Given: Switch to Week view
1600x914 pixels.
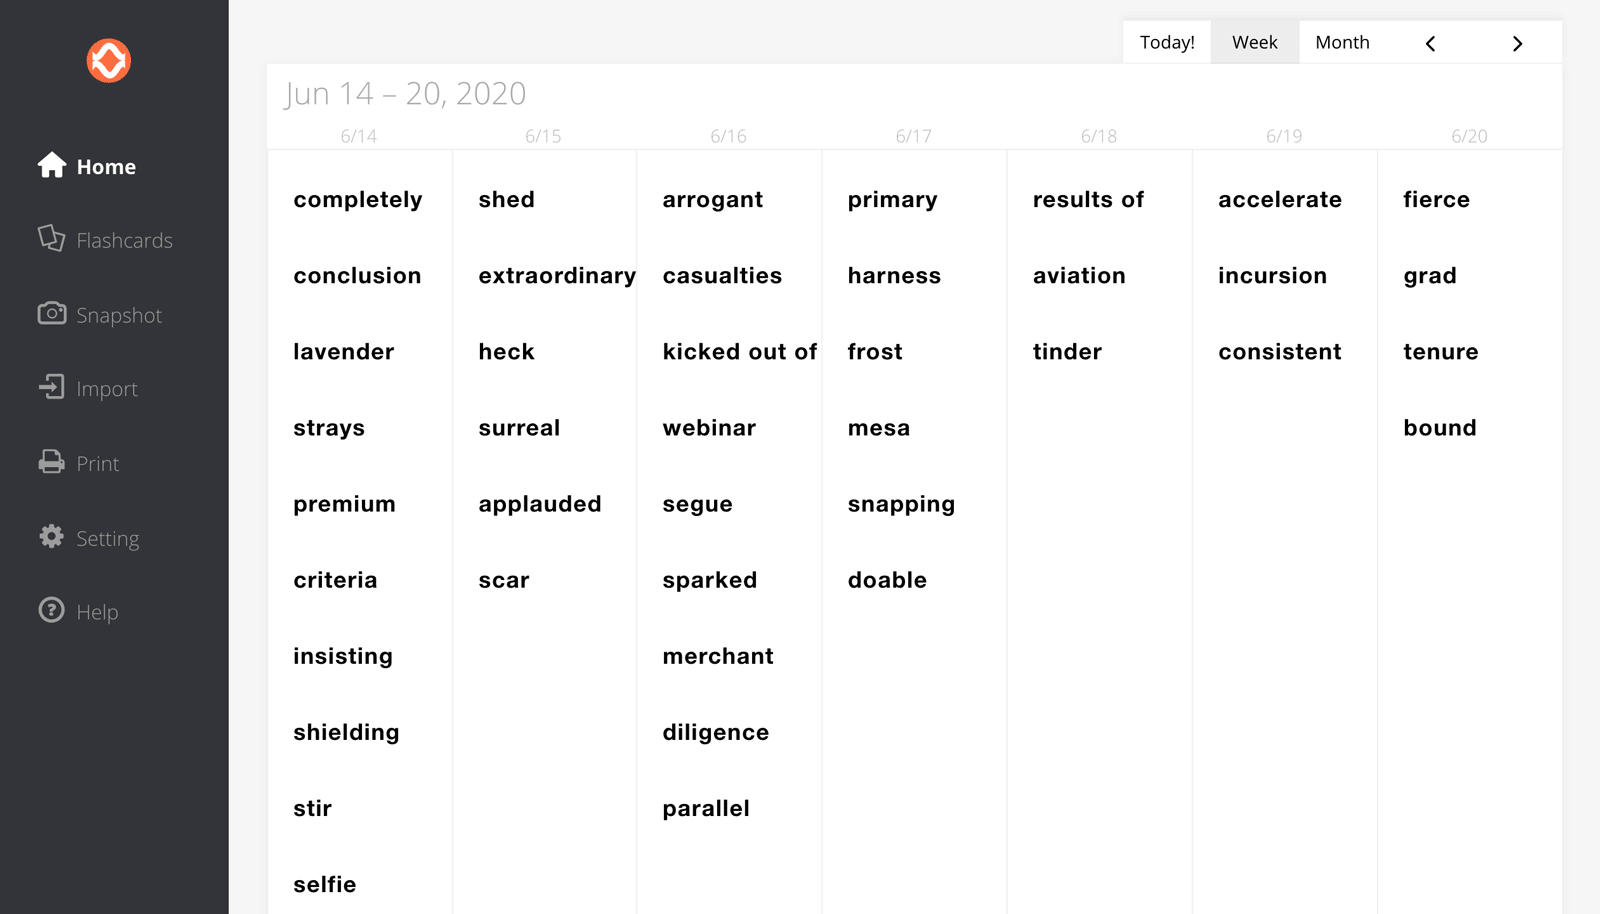Looking at the screenshot, I should point(1254,42).
